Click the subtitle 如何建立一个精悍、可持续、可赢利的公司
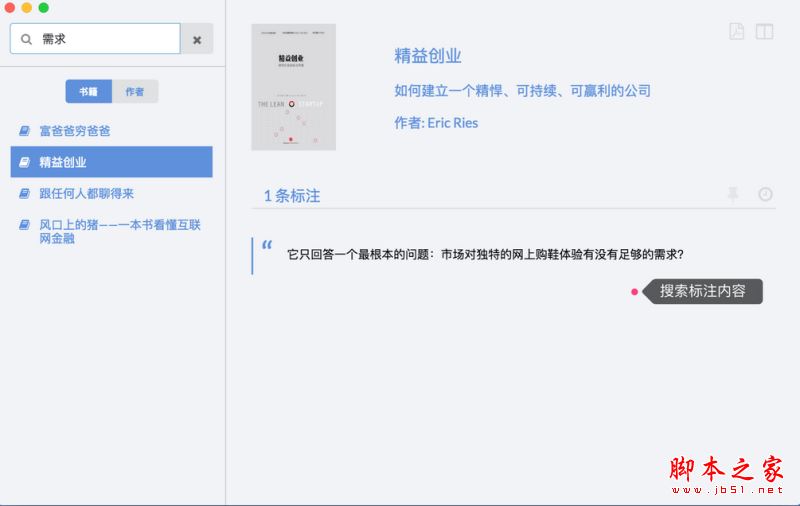The width and height of the screenshot is (800, 506). pyautogui.click(x=522, y=91)
